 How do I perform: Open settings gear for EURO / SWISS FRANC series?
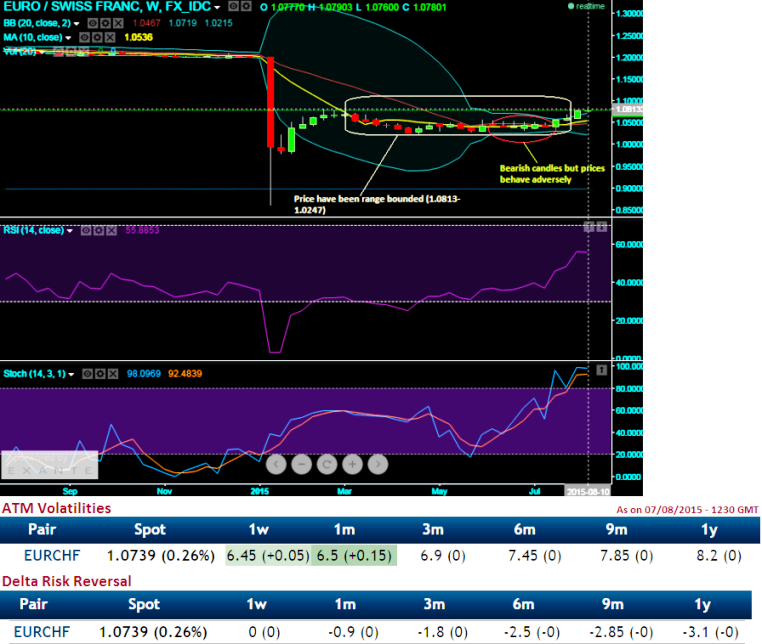pyautogui.click(x=246, y=7)
